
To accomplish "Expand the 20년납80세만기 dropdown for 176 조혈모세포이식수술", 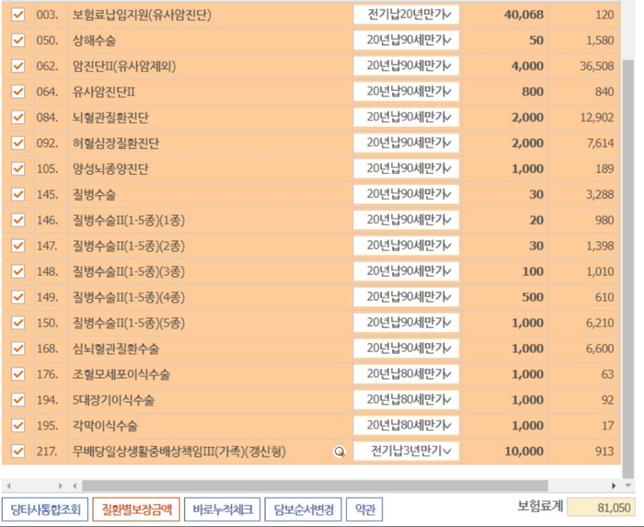I will tap(405, 374).
